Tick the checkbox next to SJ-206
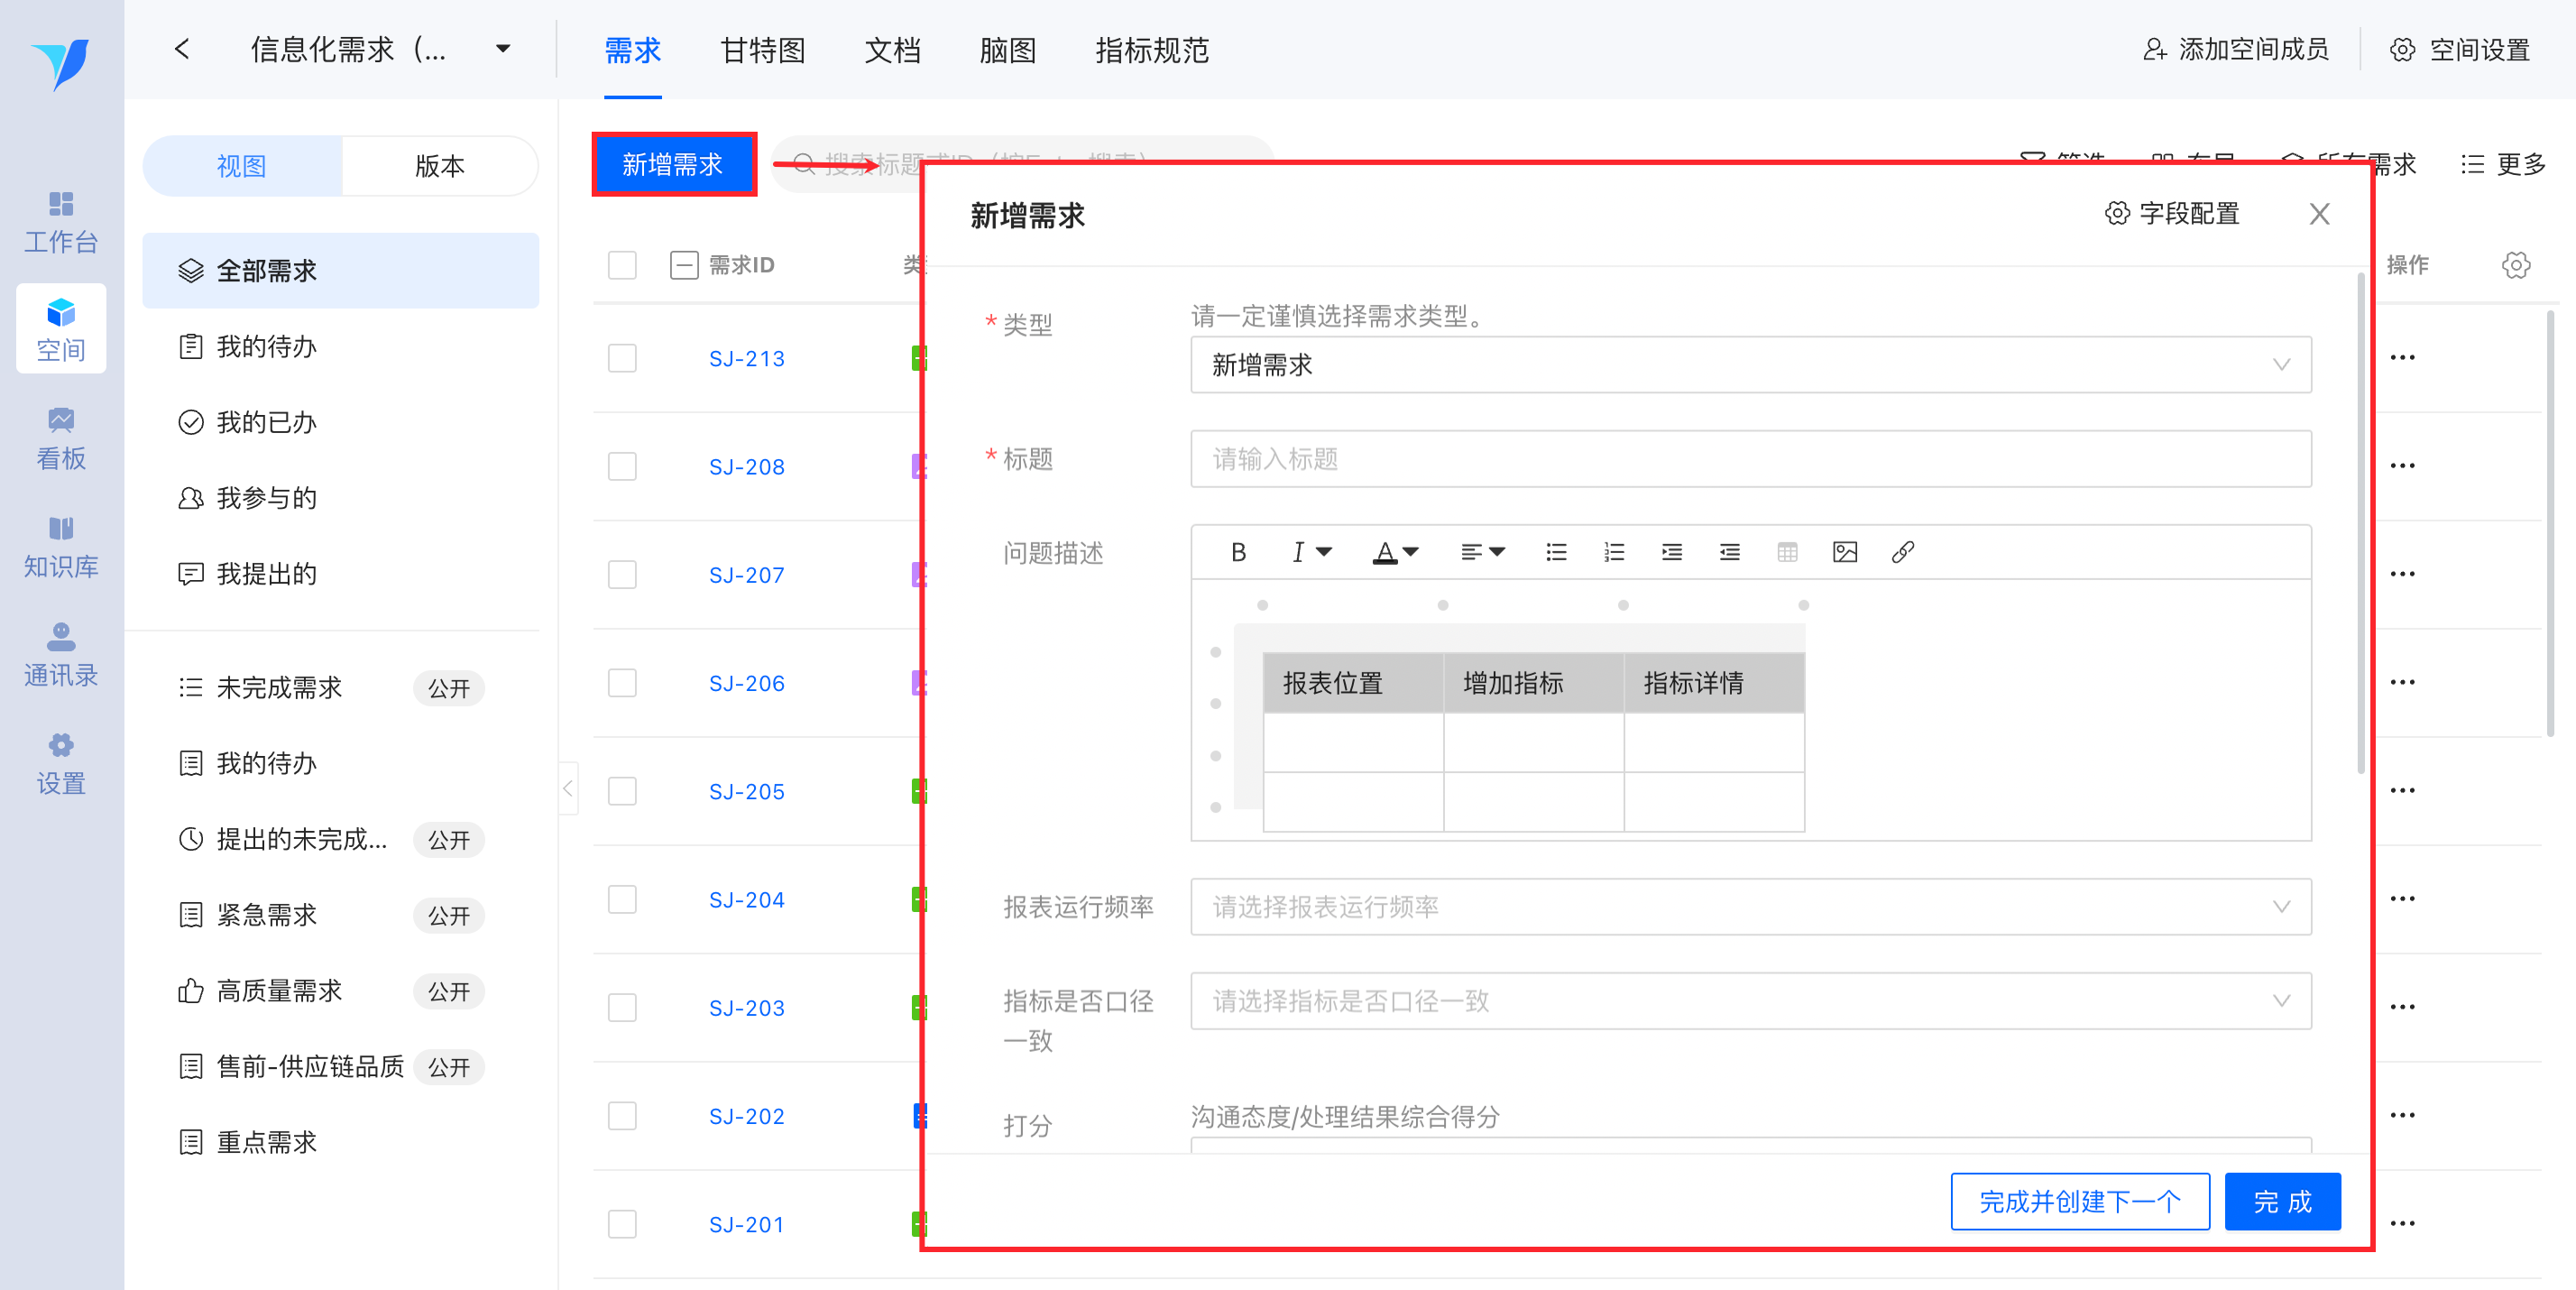This screenshot has width=2576, height=1290. coord(622,683)
